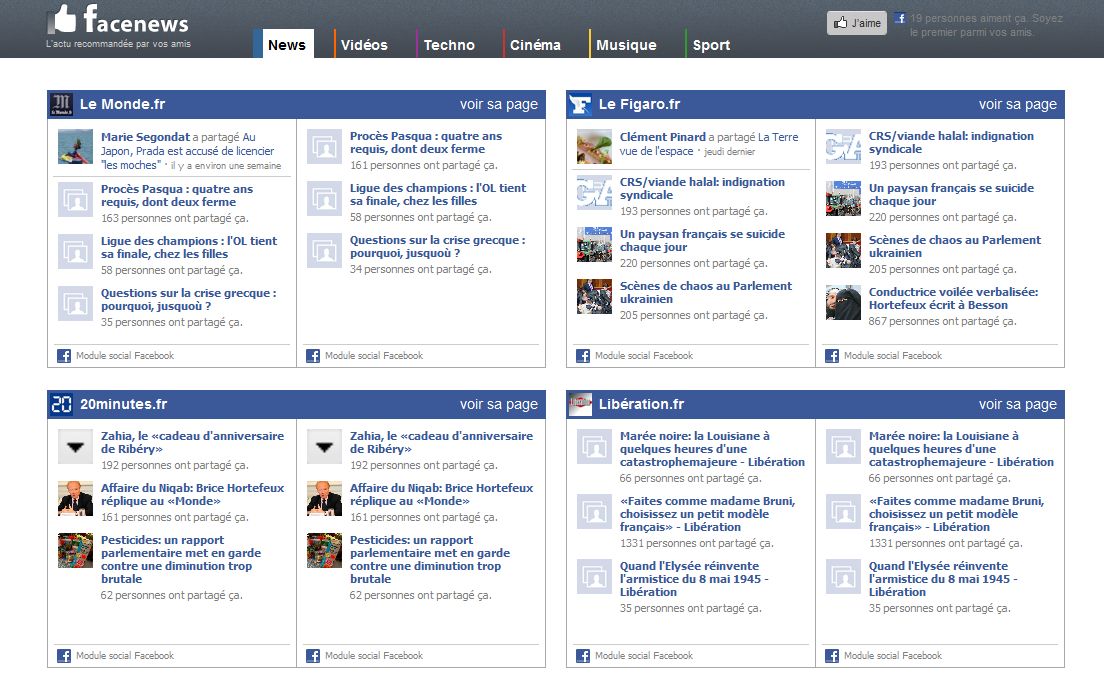Open 'La Terre vue de l'espace' link
Image resolution: width=1104 pixels, height=679 pixels.
pyautogui.click(x=708, y=144)
